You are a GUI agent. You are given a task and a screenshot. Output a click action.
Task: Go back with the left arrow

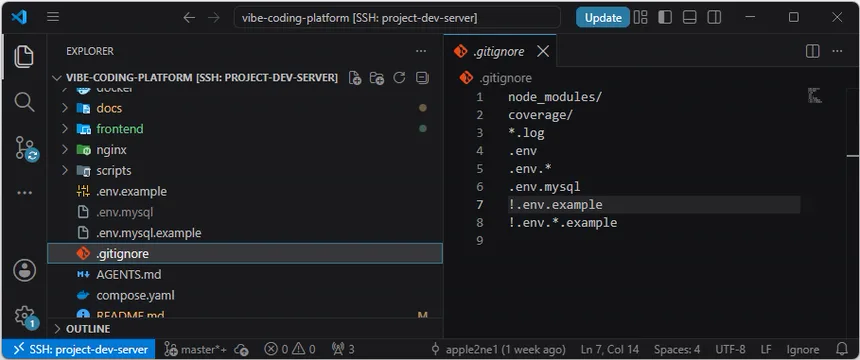click(x=189, y=18)
